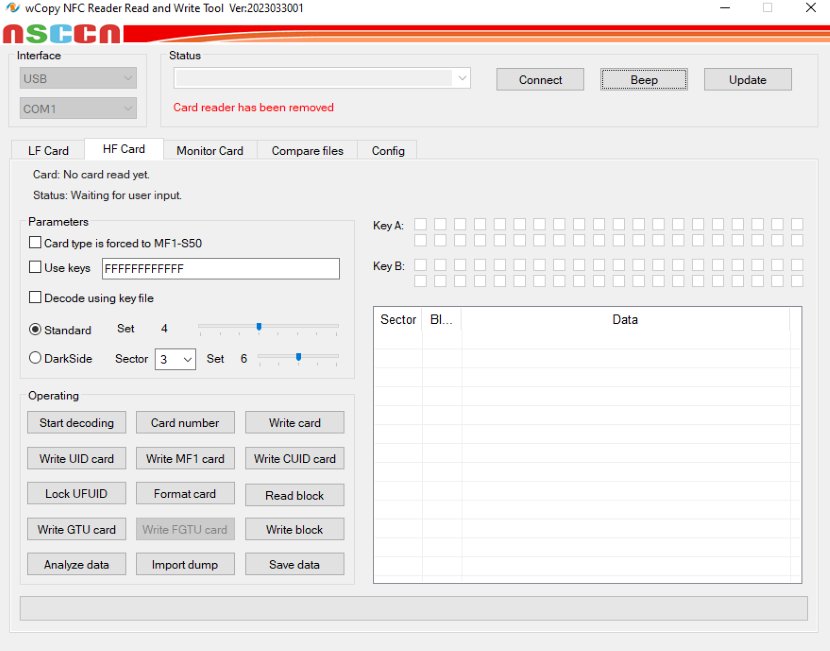Click the Save data button

[294, 565]
